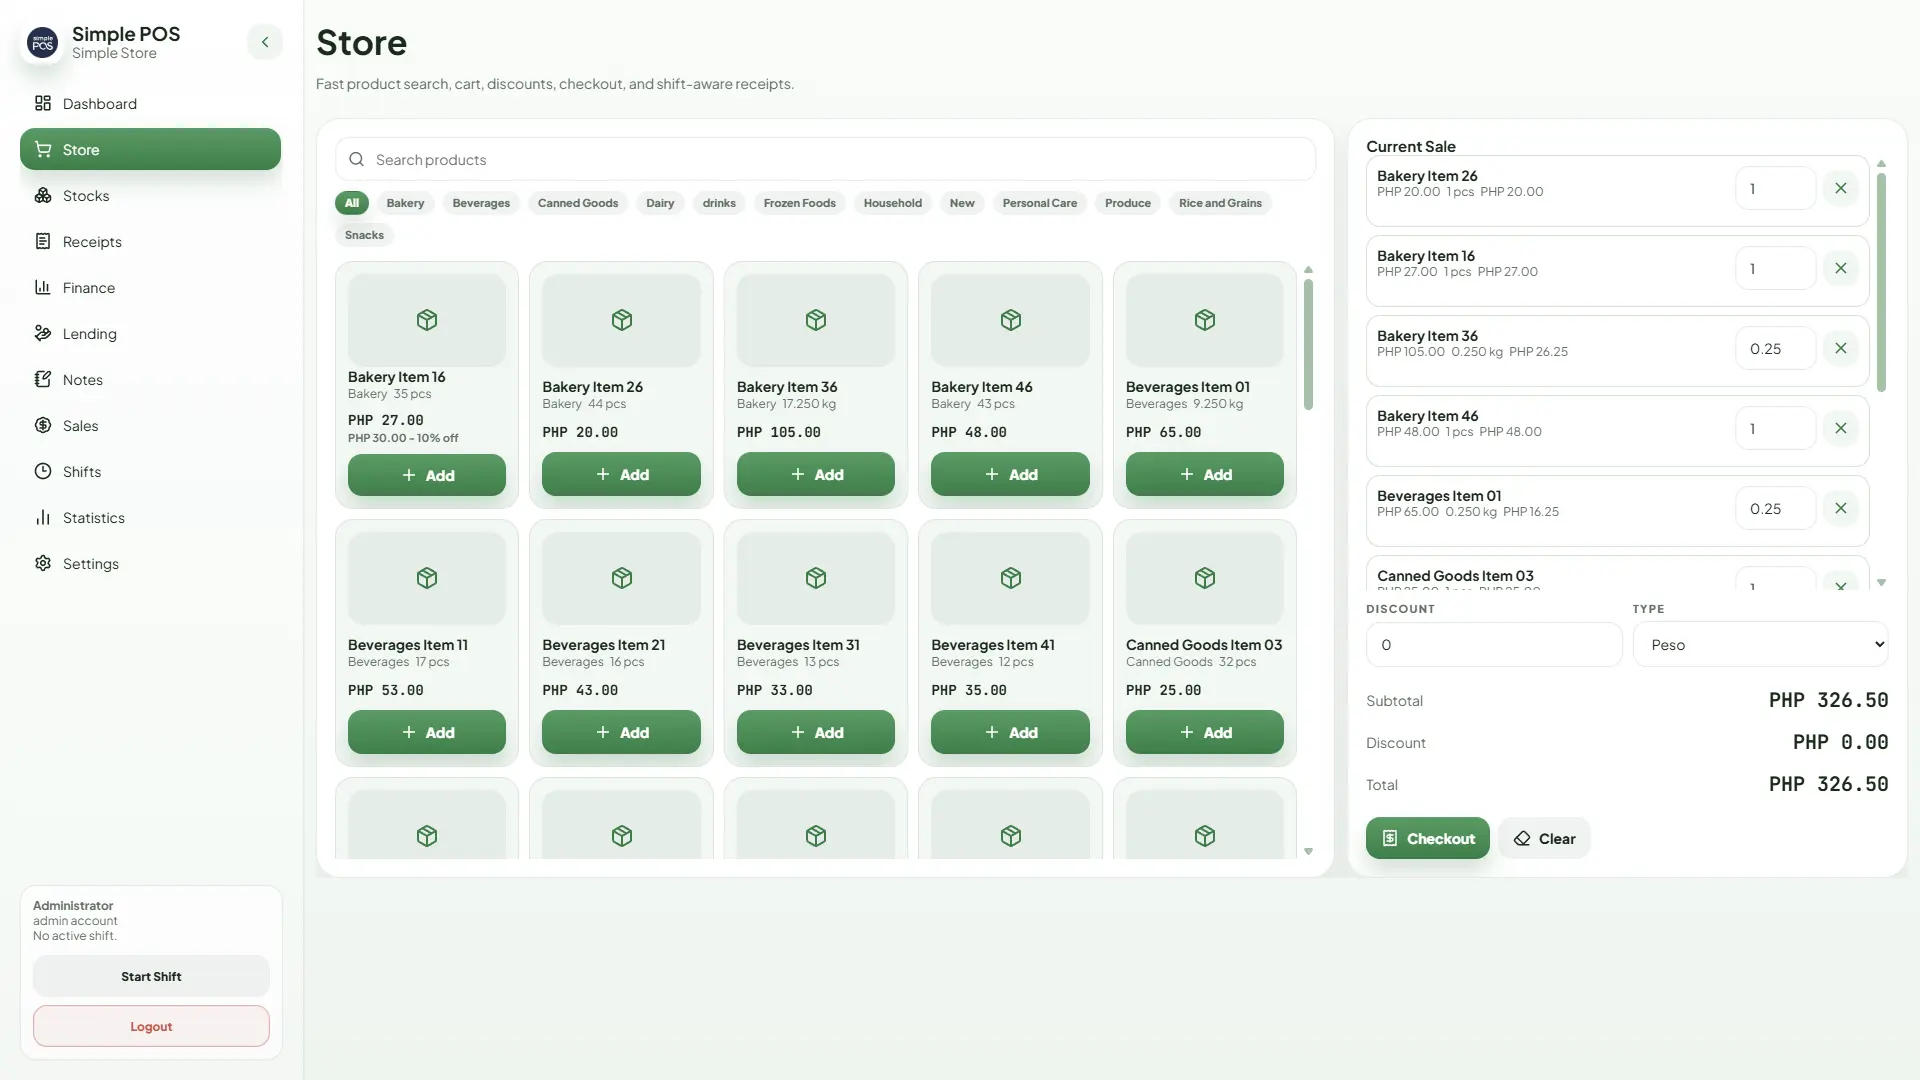Click the search magnifier icon
Viewport: 1920px width, 1080px height.
[x=356, y=160]
